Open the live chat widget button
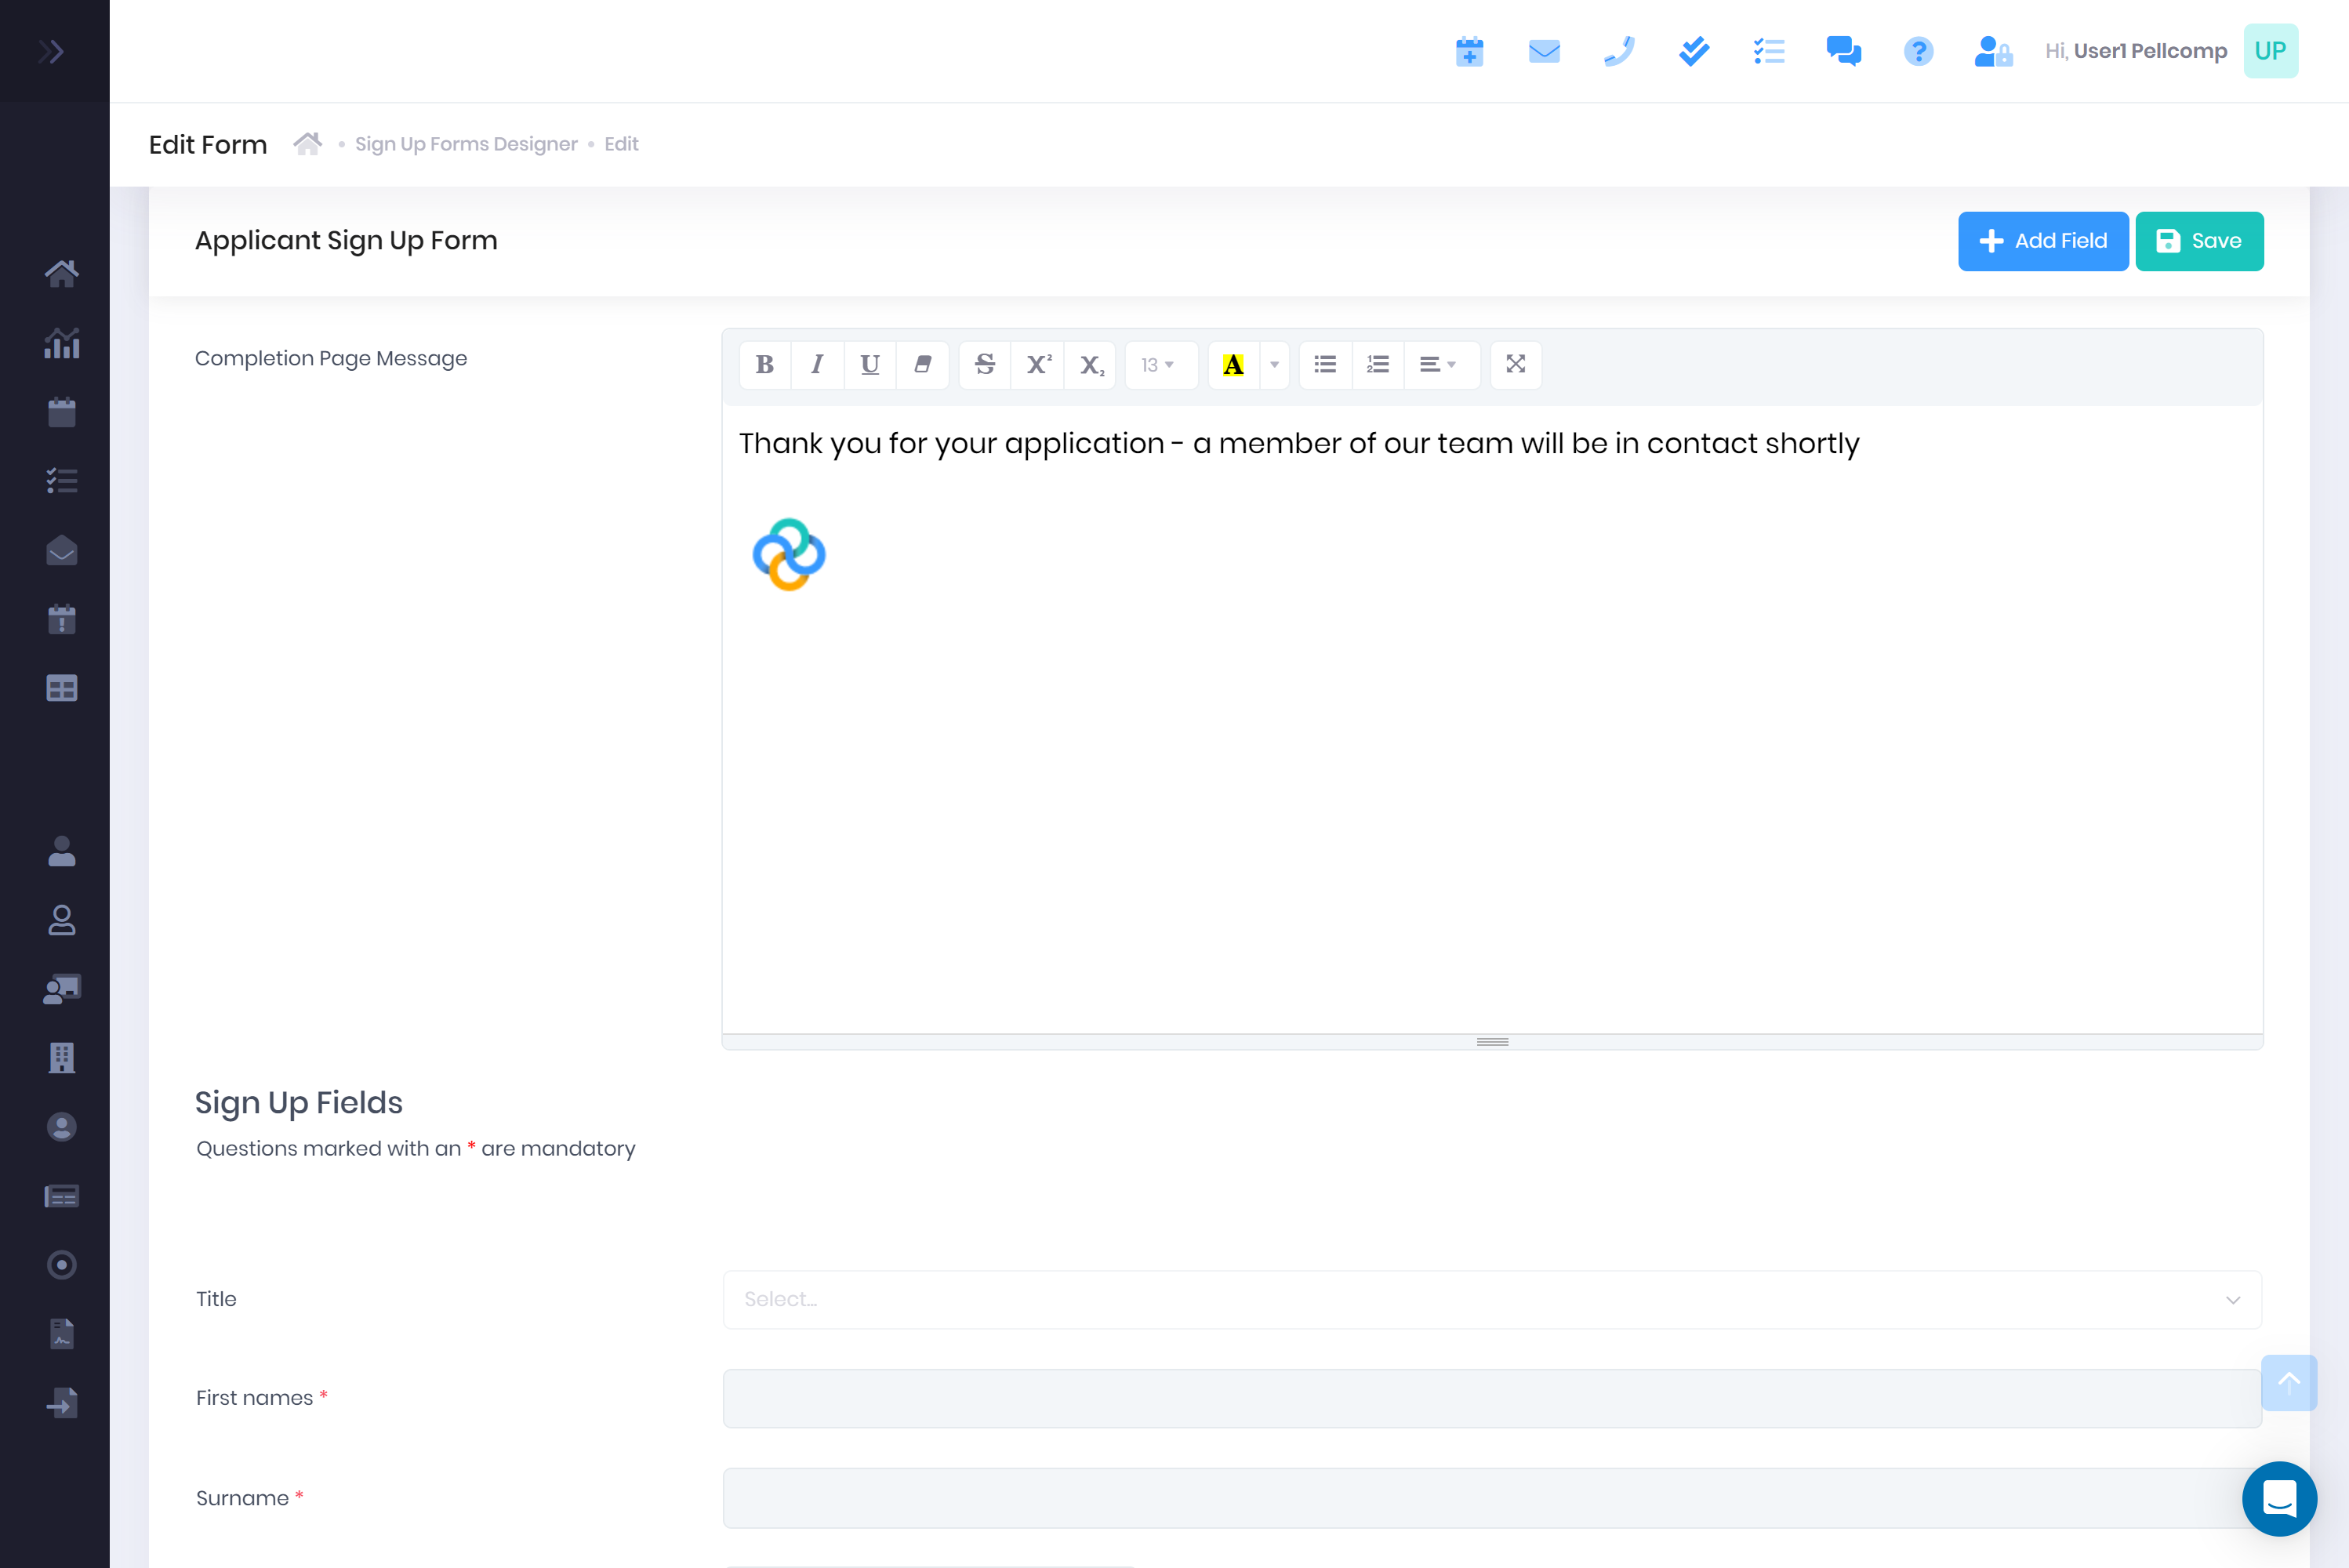Viewport: 2349px width, 1568px height. (2279, 1498)
